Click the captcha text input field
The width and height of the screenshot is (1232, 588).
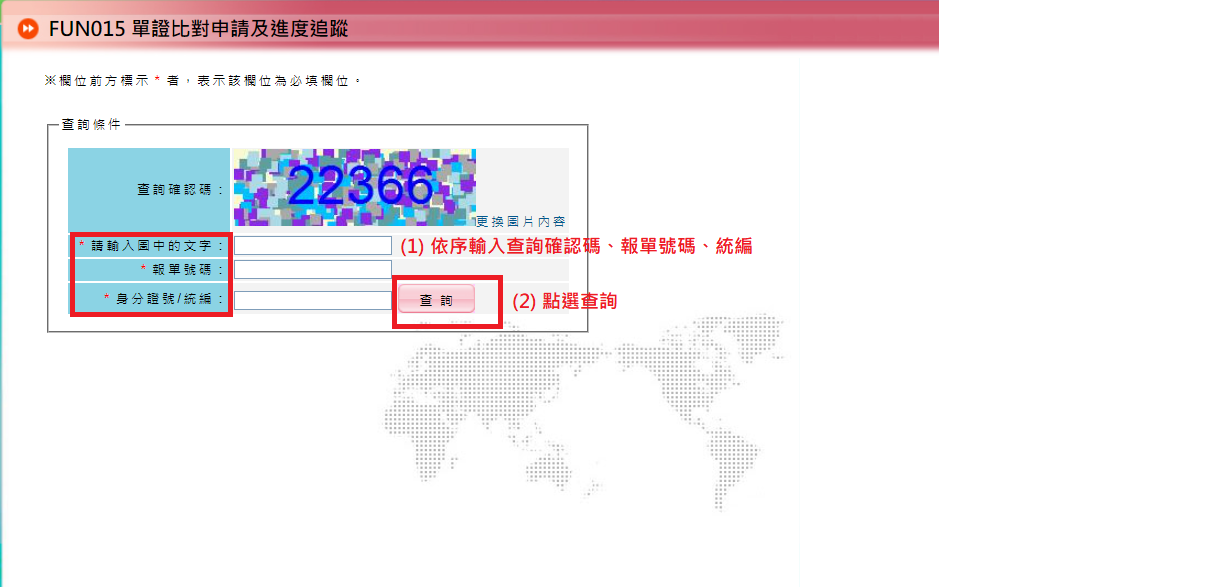tap(312, 245)
